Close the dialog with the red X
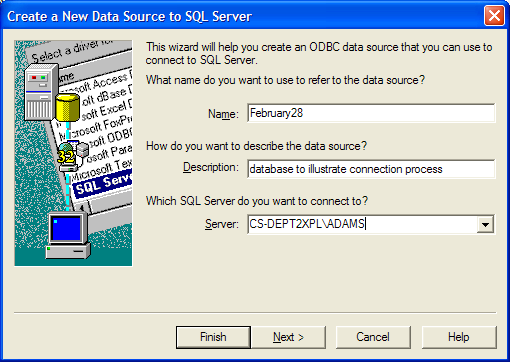 [494, 16]
